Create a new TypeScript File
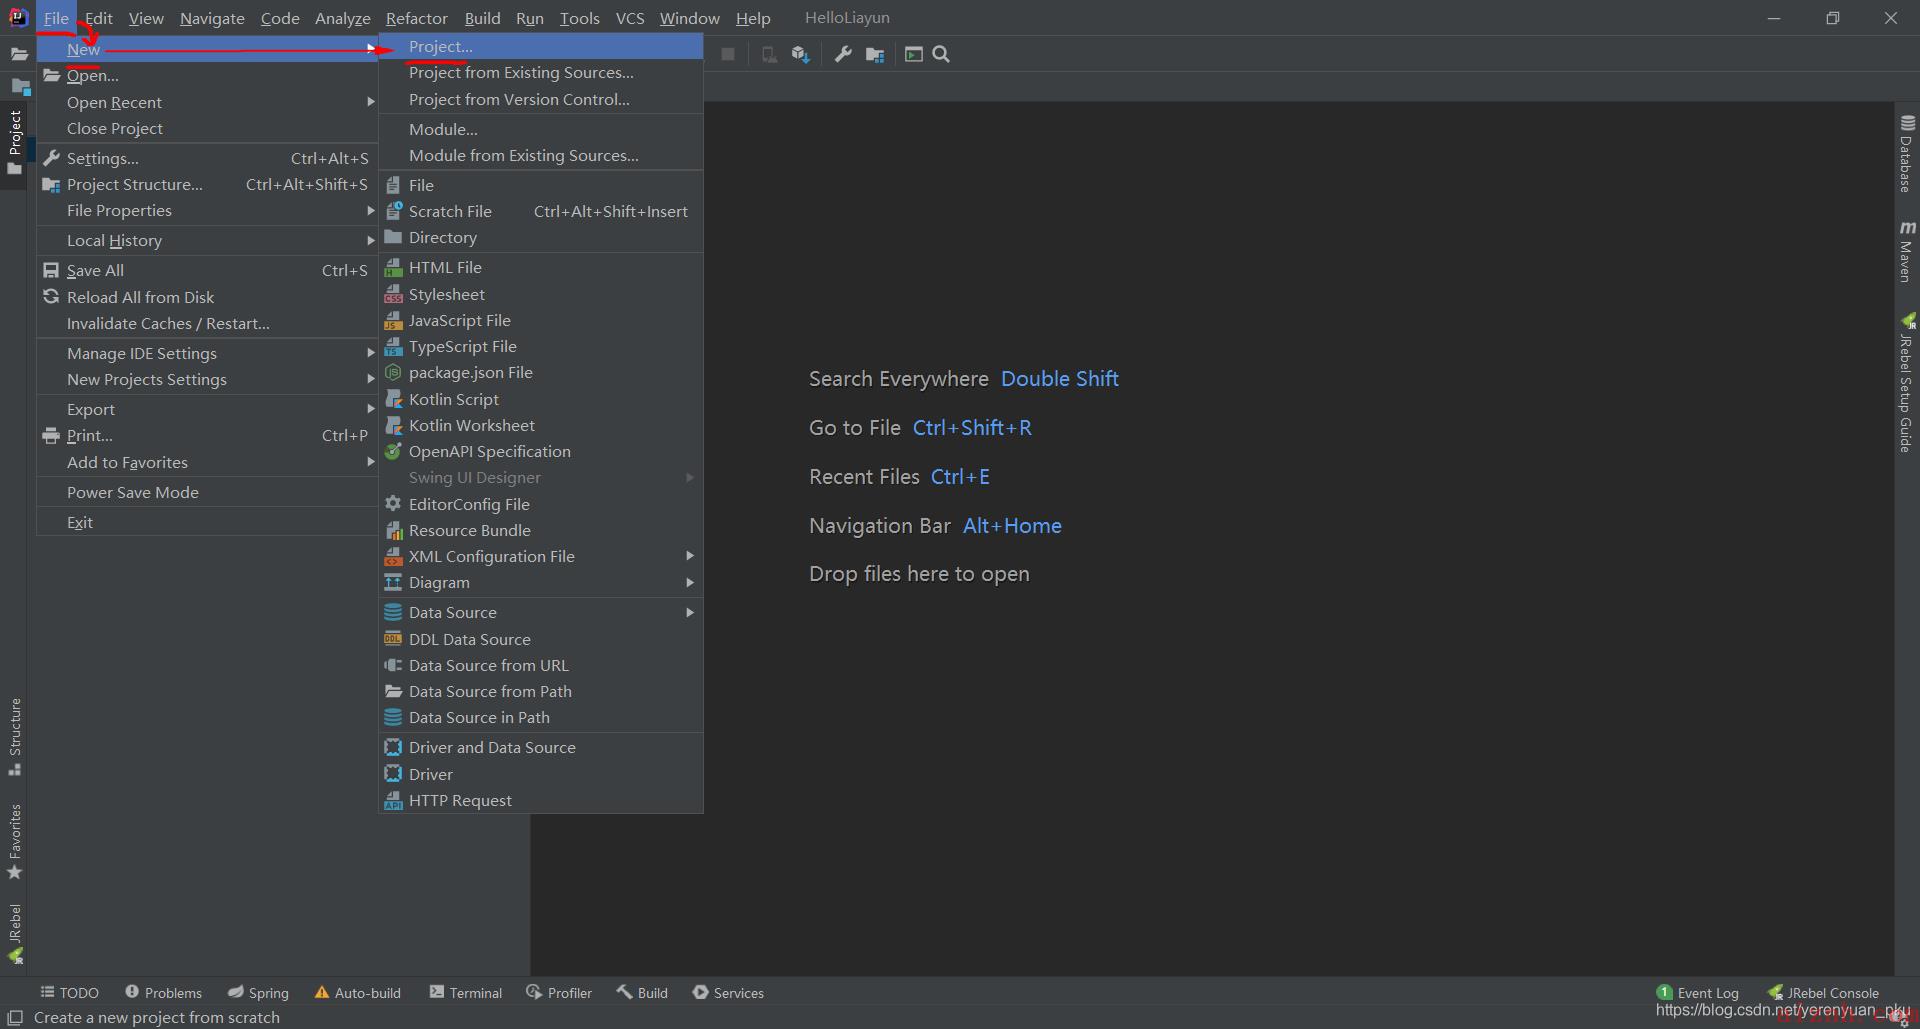 pyautogui.click(x=541, y=346)
